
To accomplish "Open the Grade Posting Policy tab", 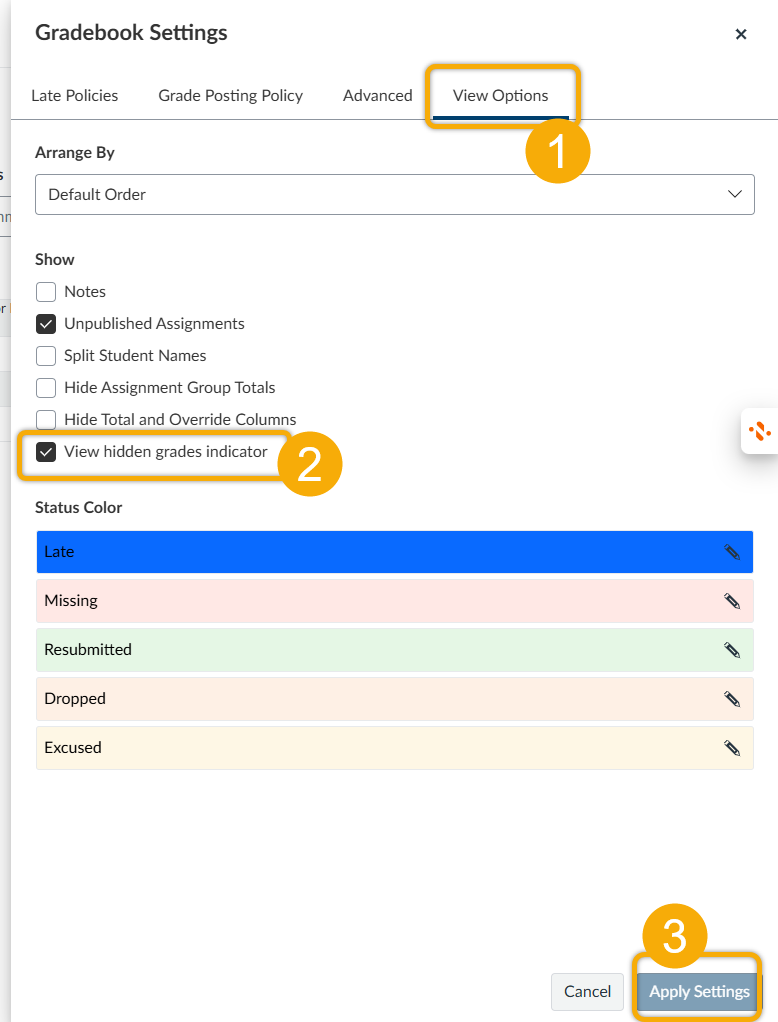I will (230, 96).
